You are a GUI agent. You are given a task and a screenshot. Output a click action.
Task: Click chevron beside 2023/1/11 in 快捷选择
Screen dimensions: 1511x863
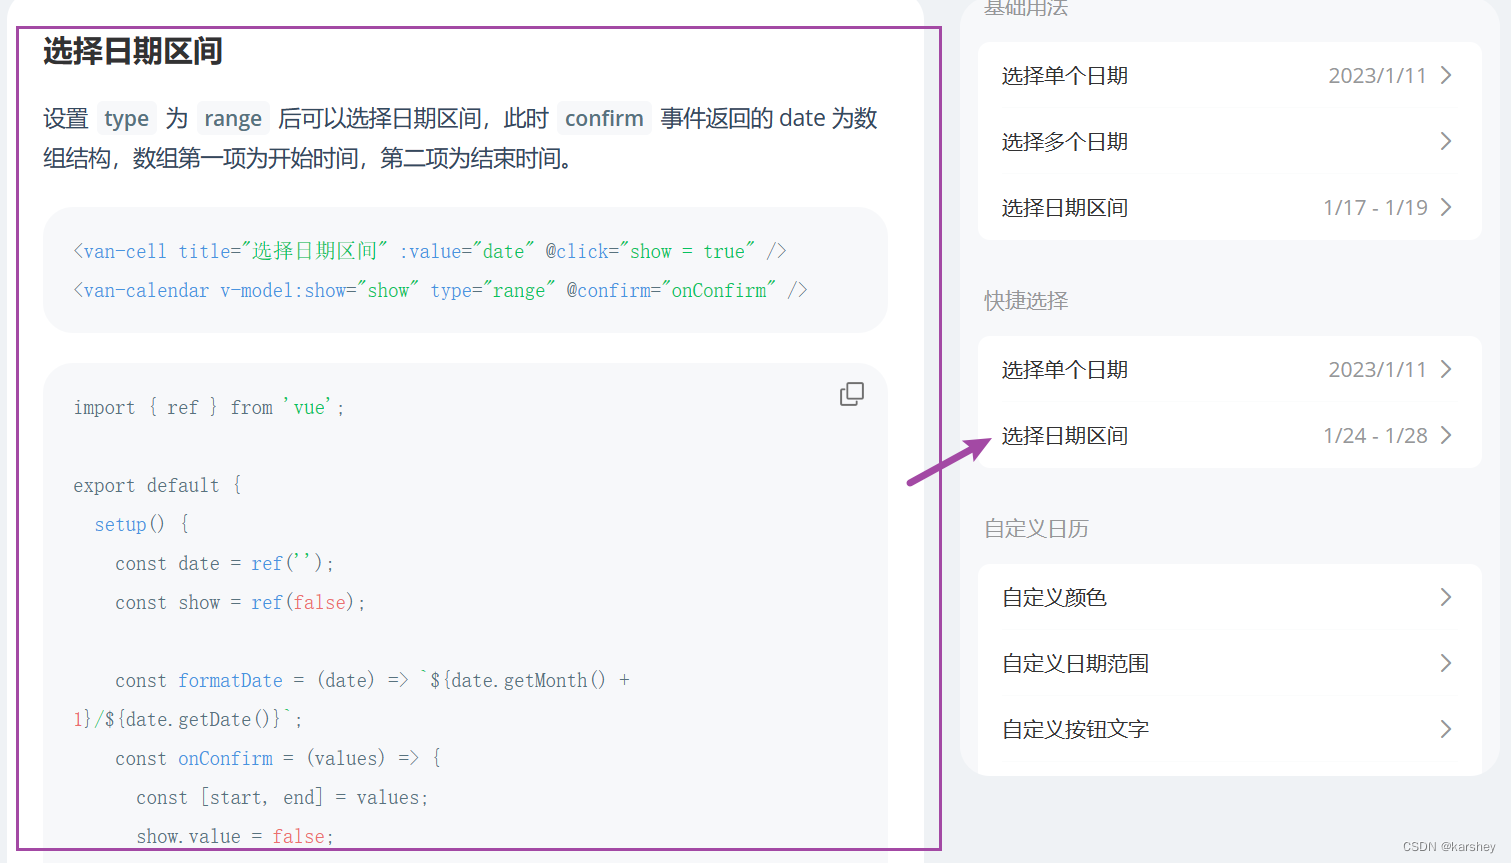[1446, 370]
